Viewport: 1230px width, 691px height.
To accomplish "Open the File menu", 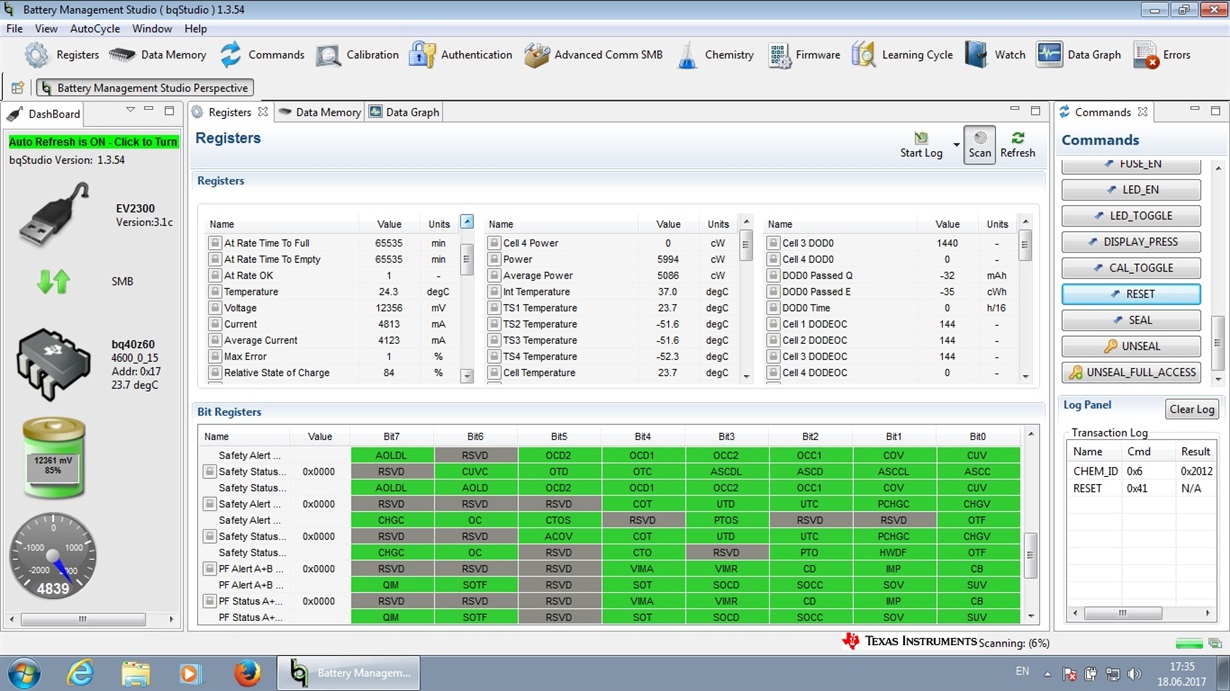I will tap(15, 29).
